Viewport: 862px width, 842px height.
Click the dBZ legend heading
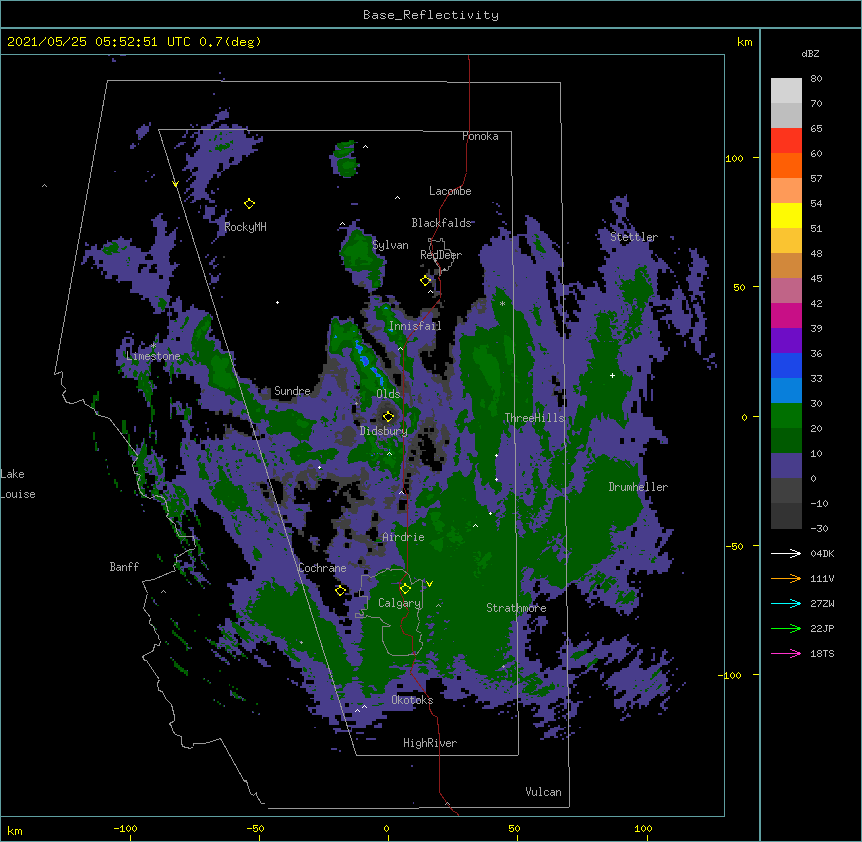[x=810, y=54]
